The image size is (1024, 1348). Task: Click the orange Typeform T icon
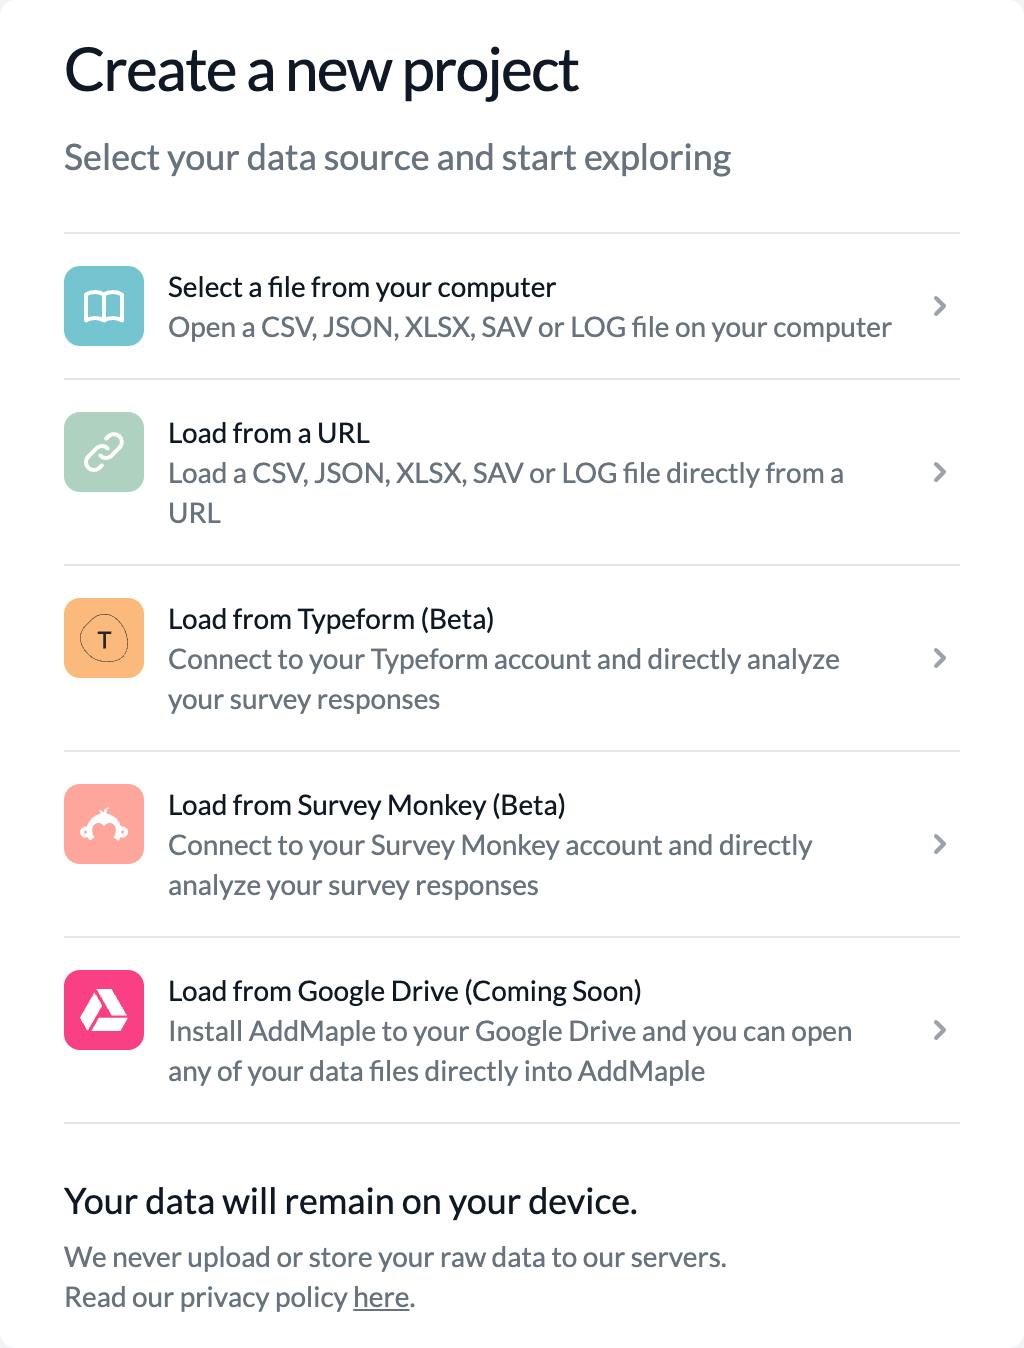tap(104, 638)
